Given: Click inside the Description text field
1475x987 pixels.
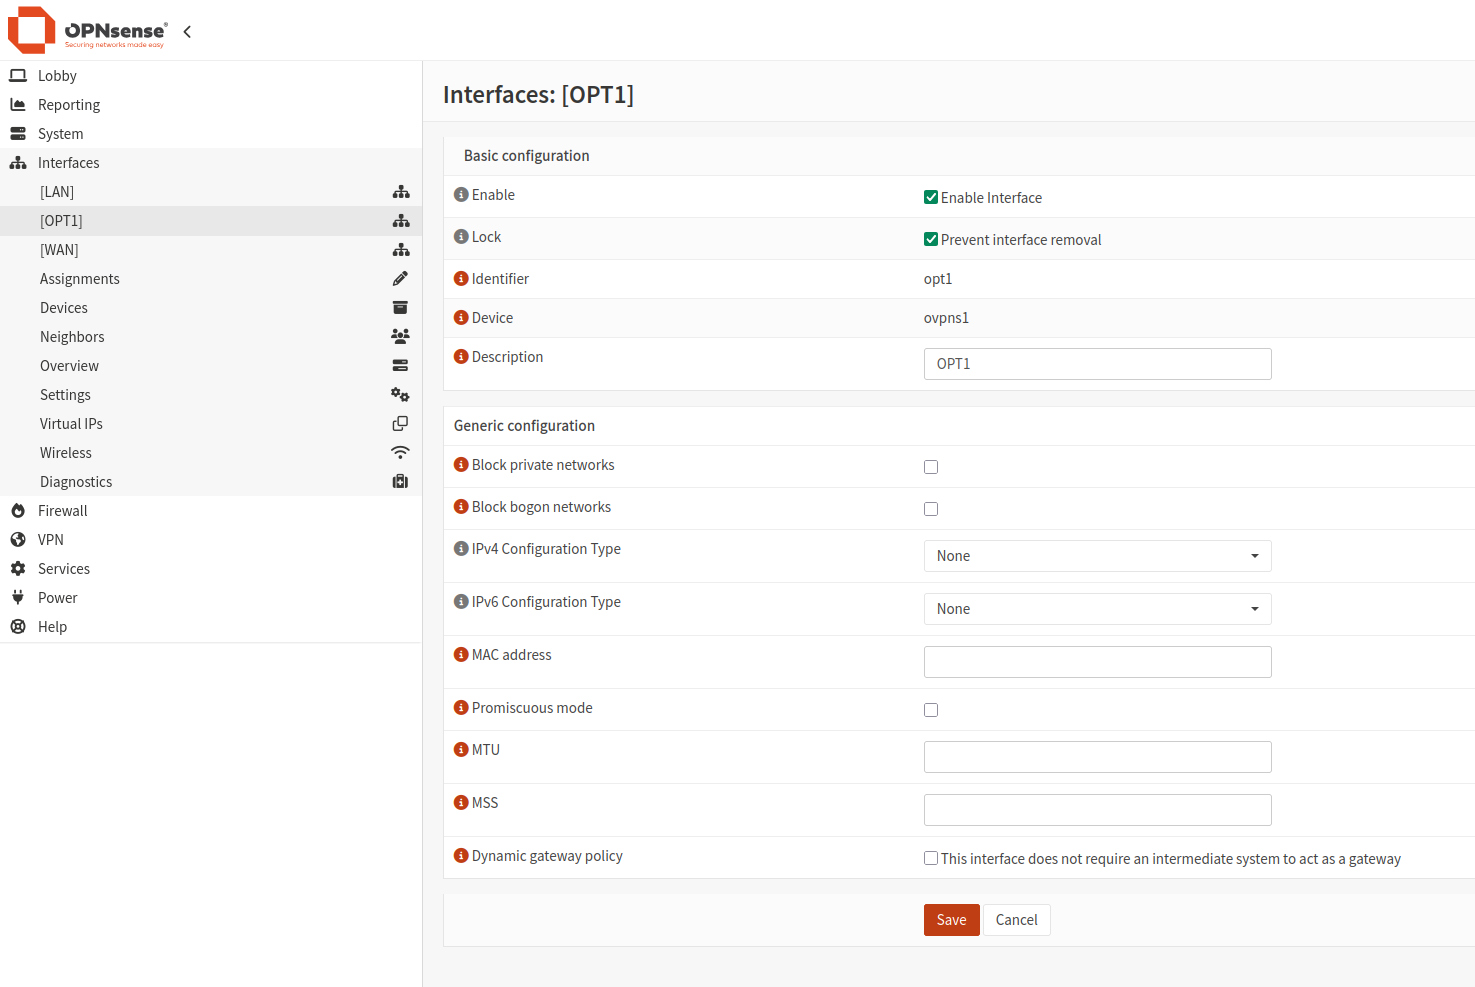Looking at the screenshot, I should pos(1097,363).
